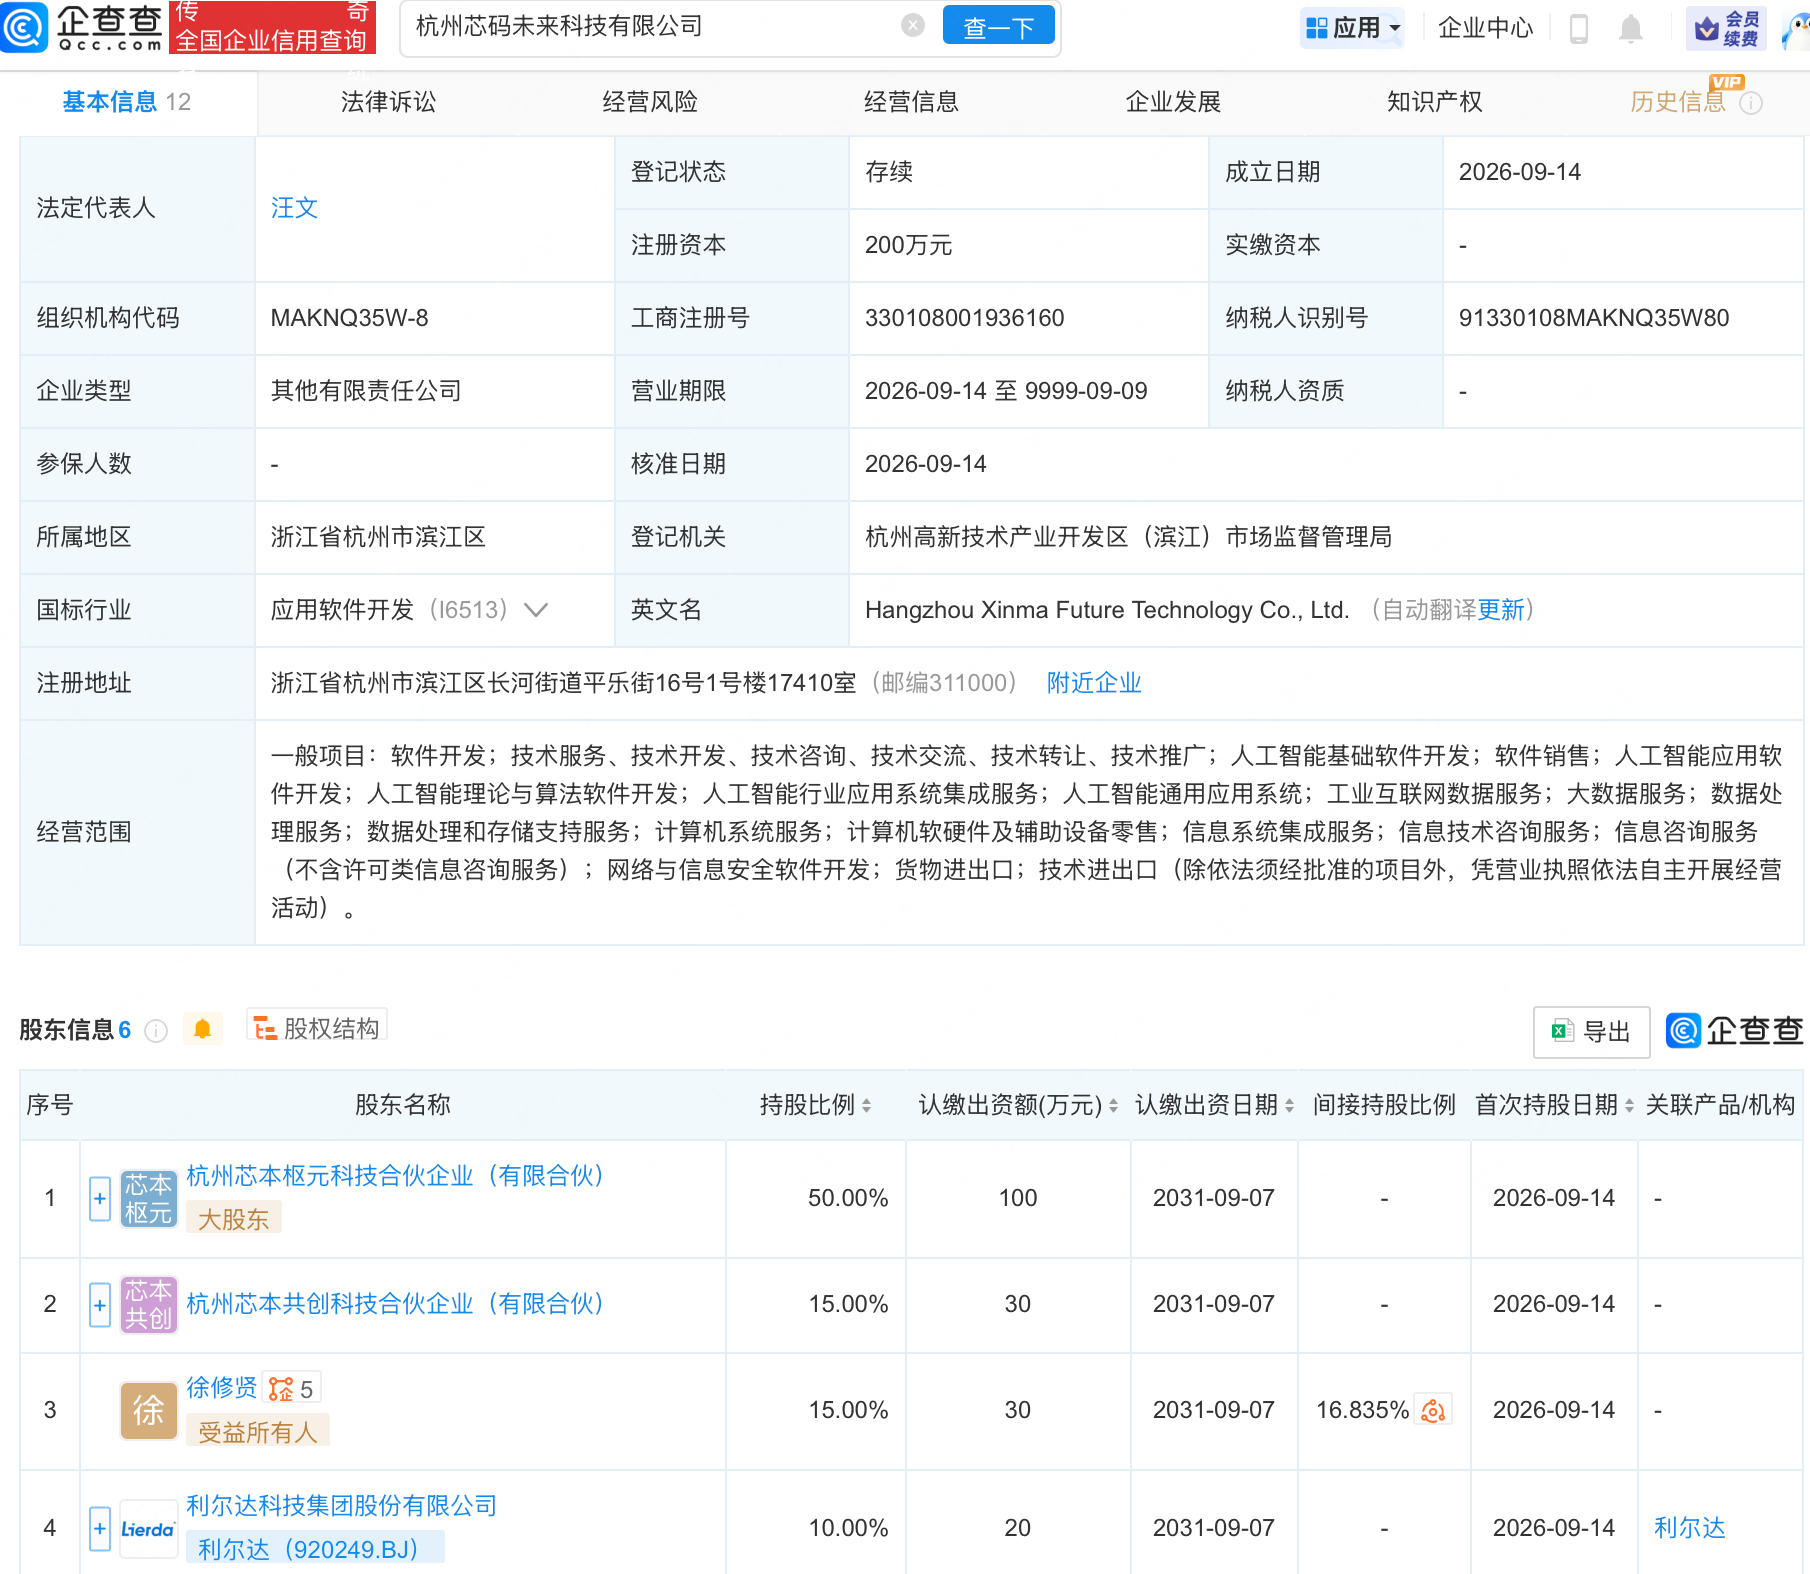This screenshot has width=1810, height=1574.
Task: Click the shareholder alert bell icon
Action: coord(202,1029)
